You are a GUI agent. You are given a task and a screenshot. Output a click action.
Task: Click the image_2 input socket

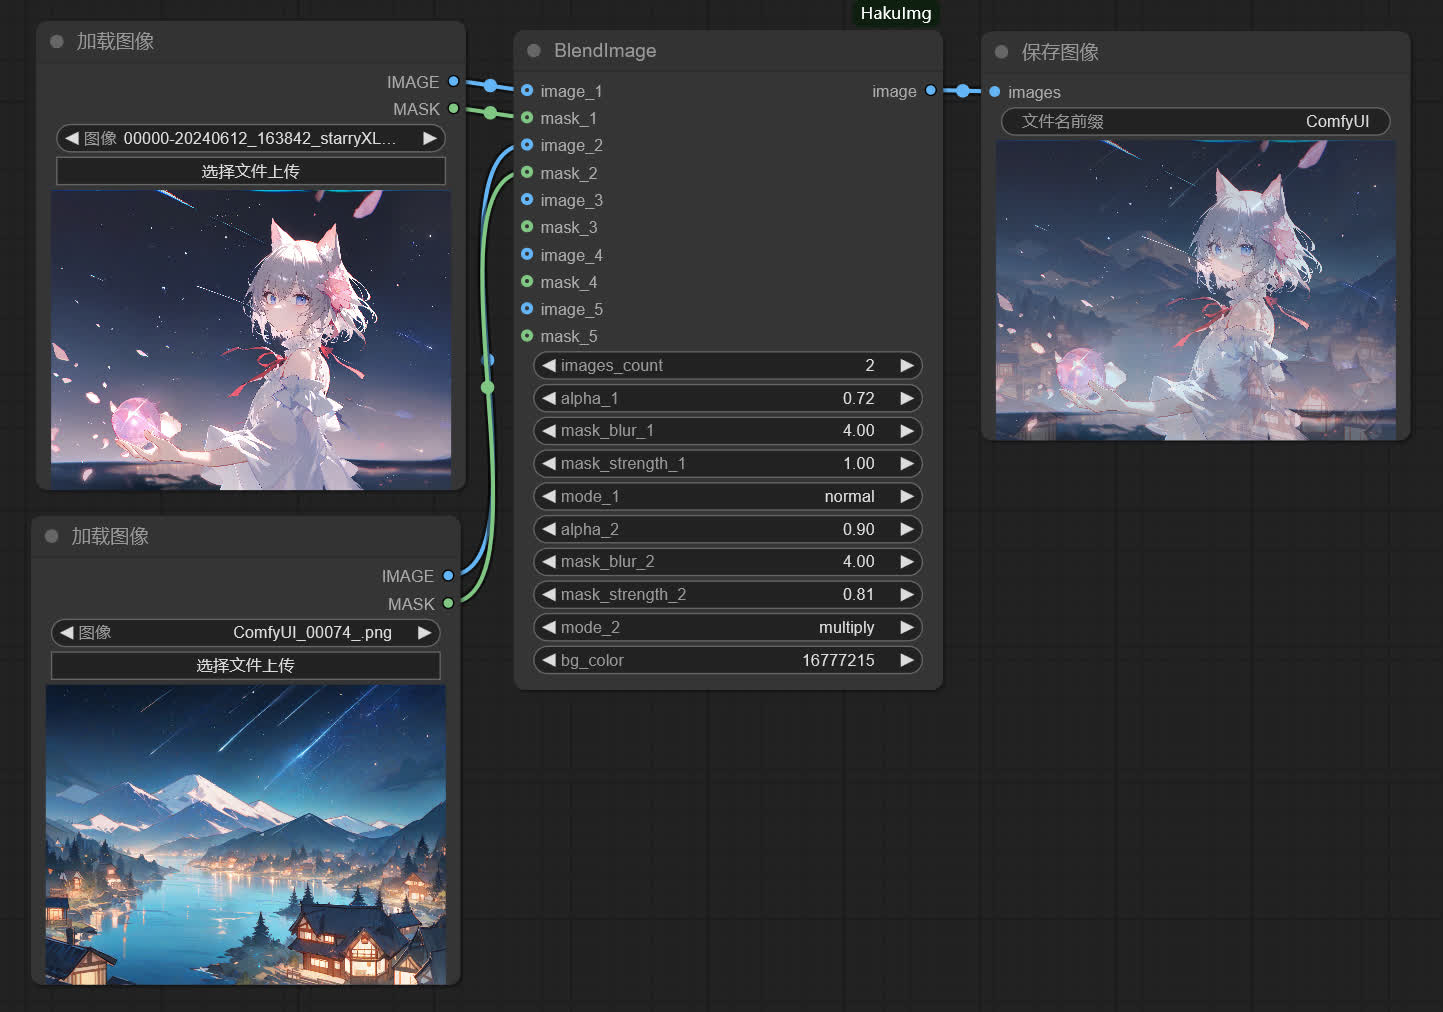(527, 145)
